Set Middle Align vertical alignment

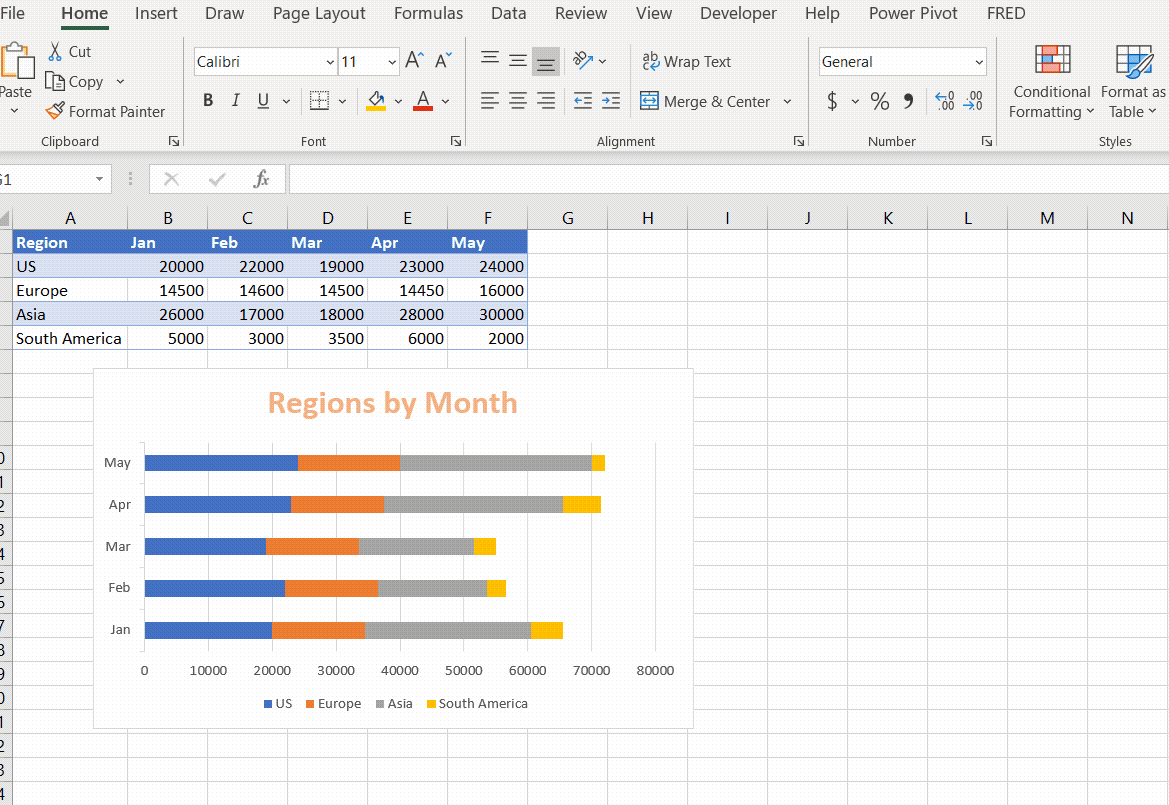[518, 60]
